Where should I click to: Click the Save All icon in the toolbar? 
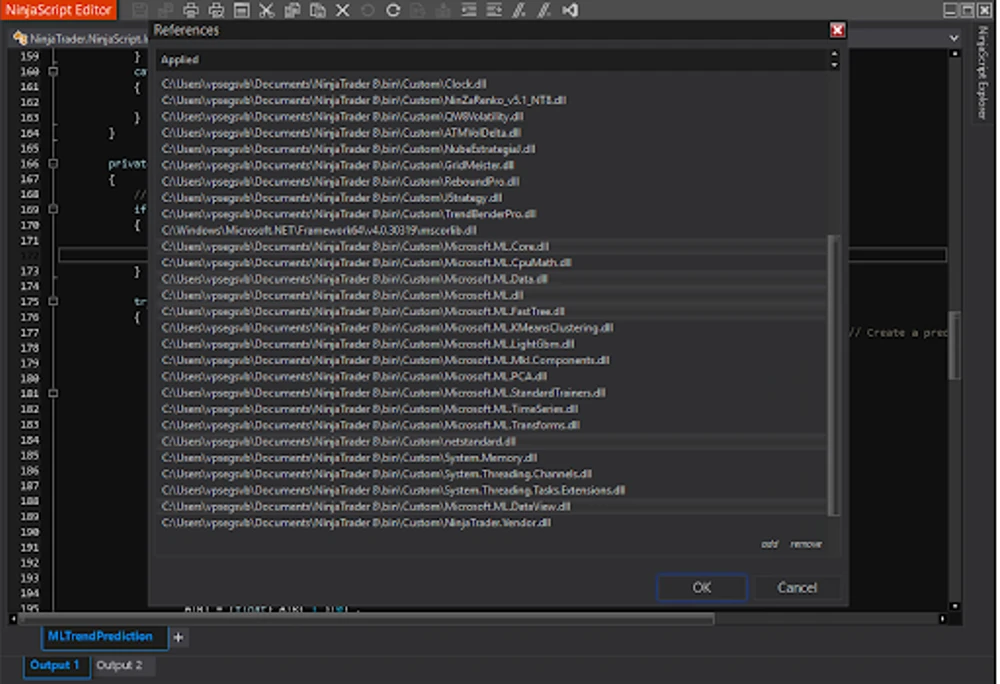(165, 10)
